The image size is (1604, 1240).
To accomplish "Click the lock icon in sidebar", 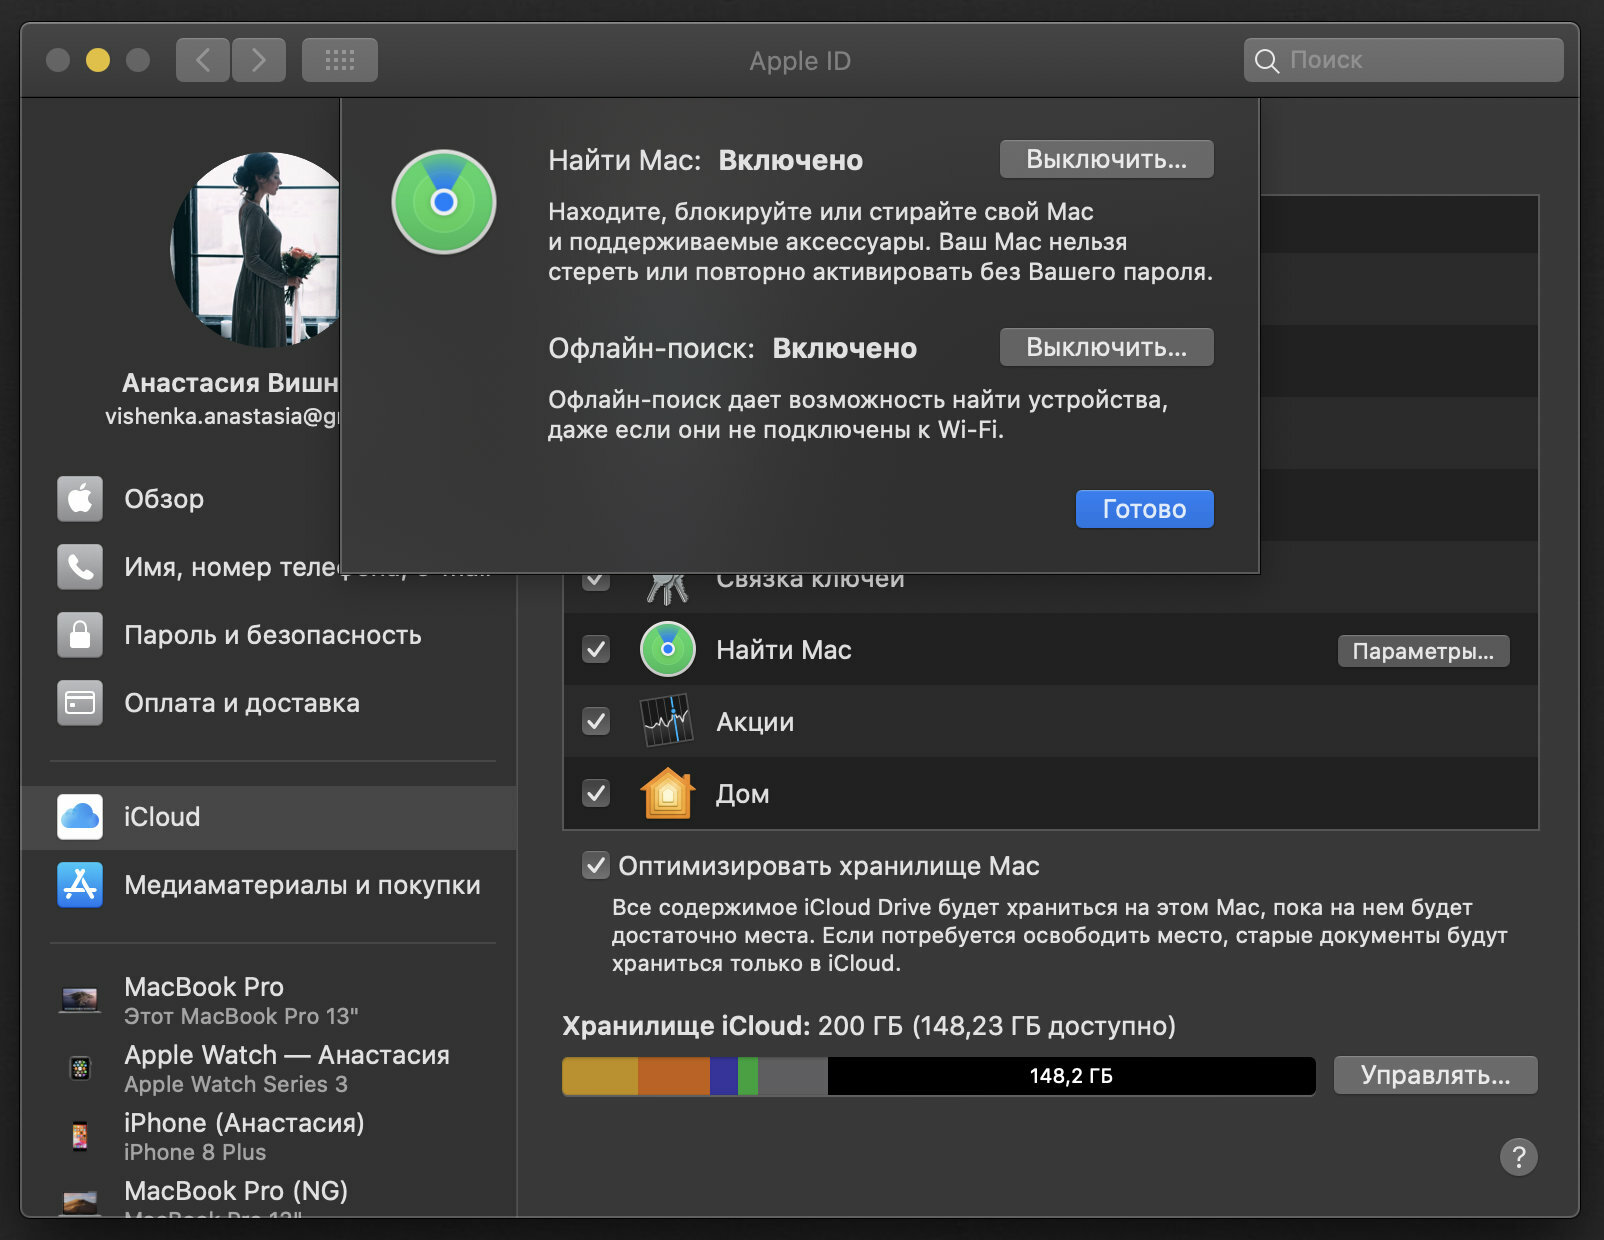I will click(80, 635).
